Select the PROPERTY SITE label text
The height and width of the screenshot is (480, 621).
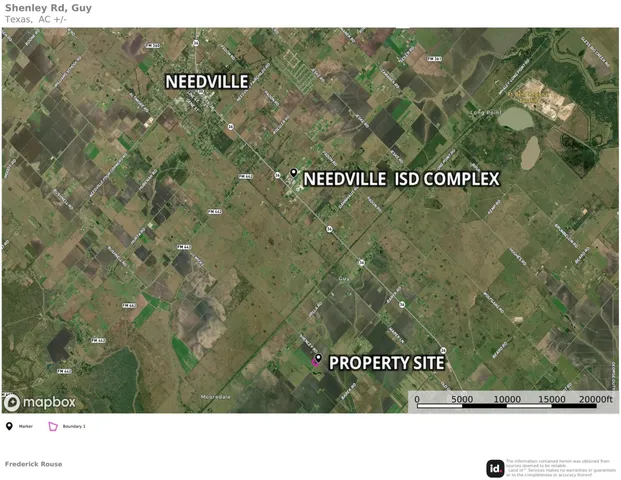pyautogui.click(x=387, y=363)
